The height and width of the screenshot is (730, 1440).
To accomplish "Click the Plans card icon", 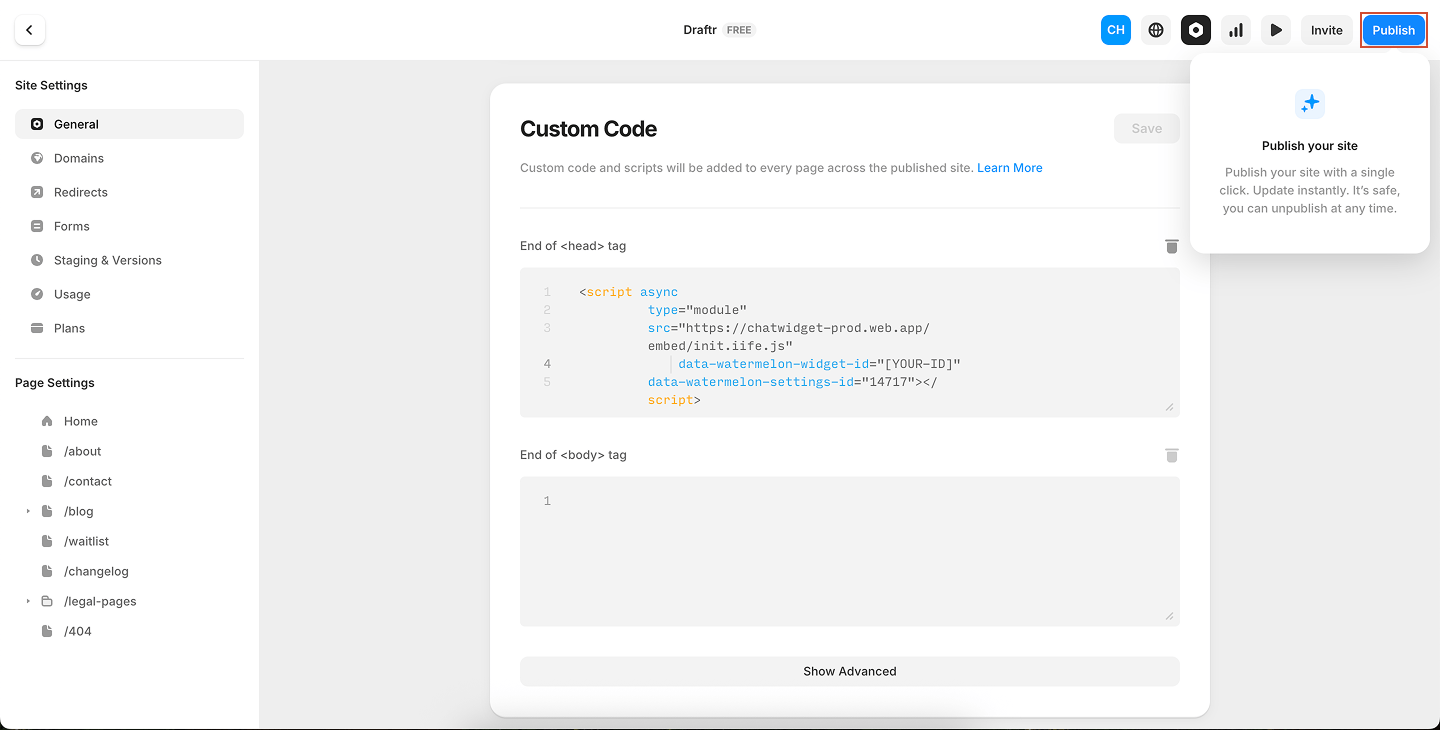I will [37, 328].
